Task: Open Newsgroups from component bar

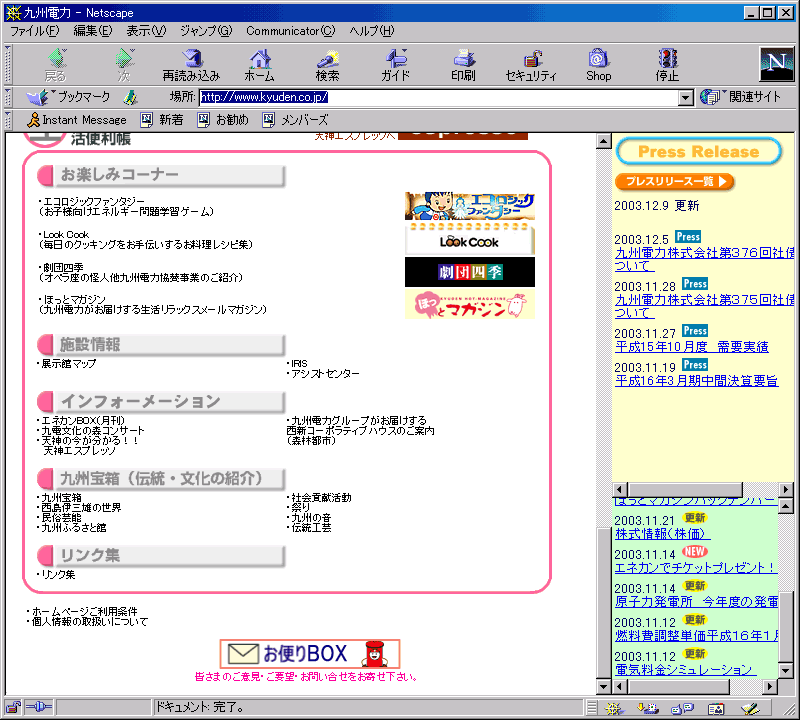Action: [x=682, y=708]
